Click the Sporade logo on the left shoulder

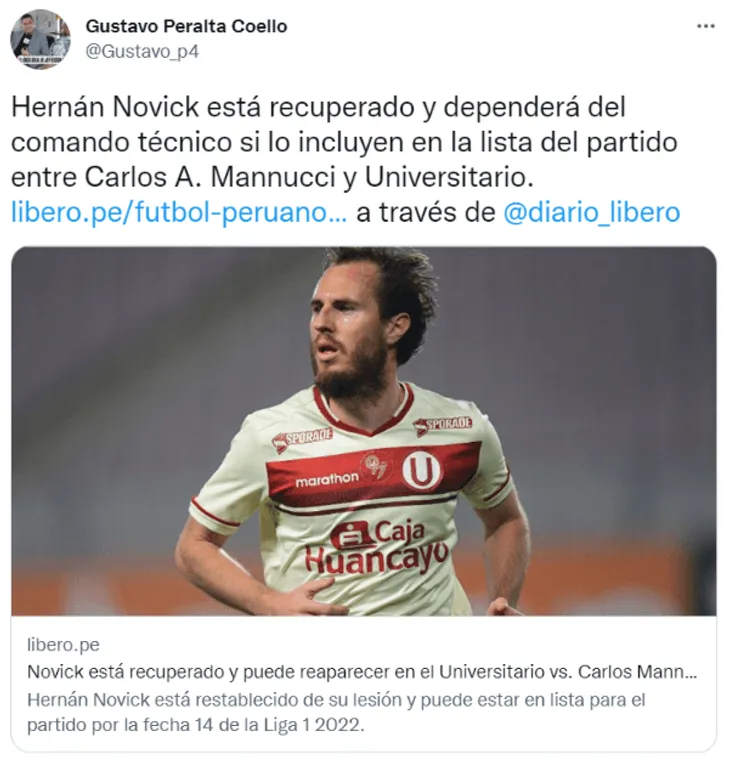(x=302, y=438)
